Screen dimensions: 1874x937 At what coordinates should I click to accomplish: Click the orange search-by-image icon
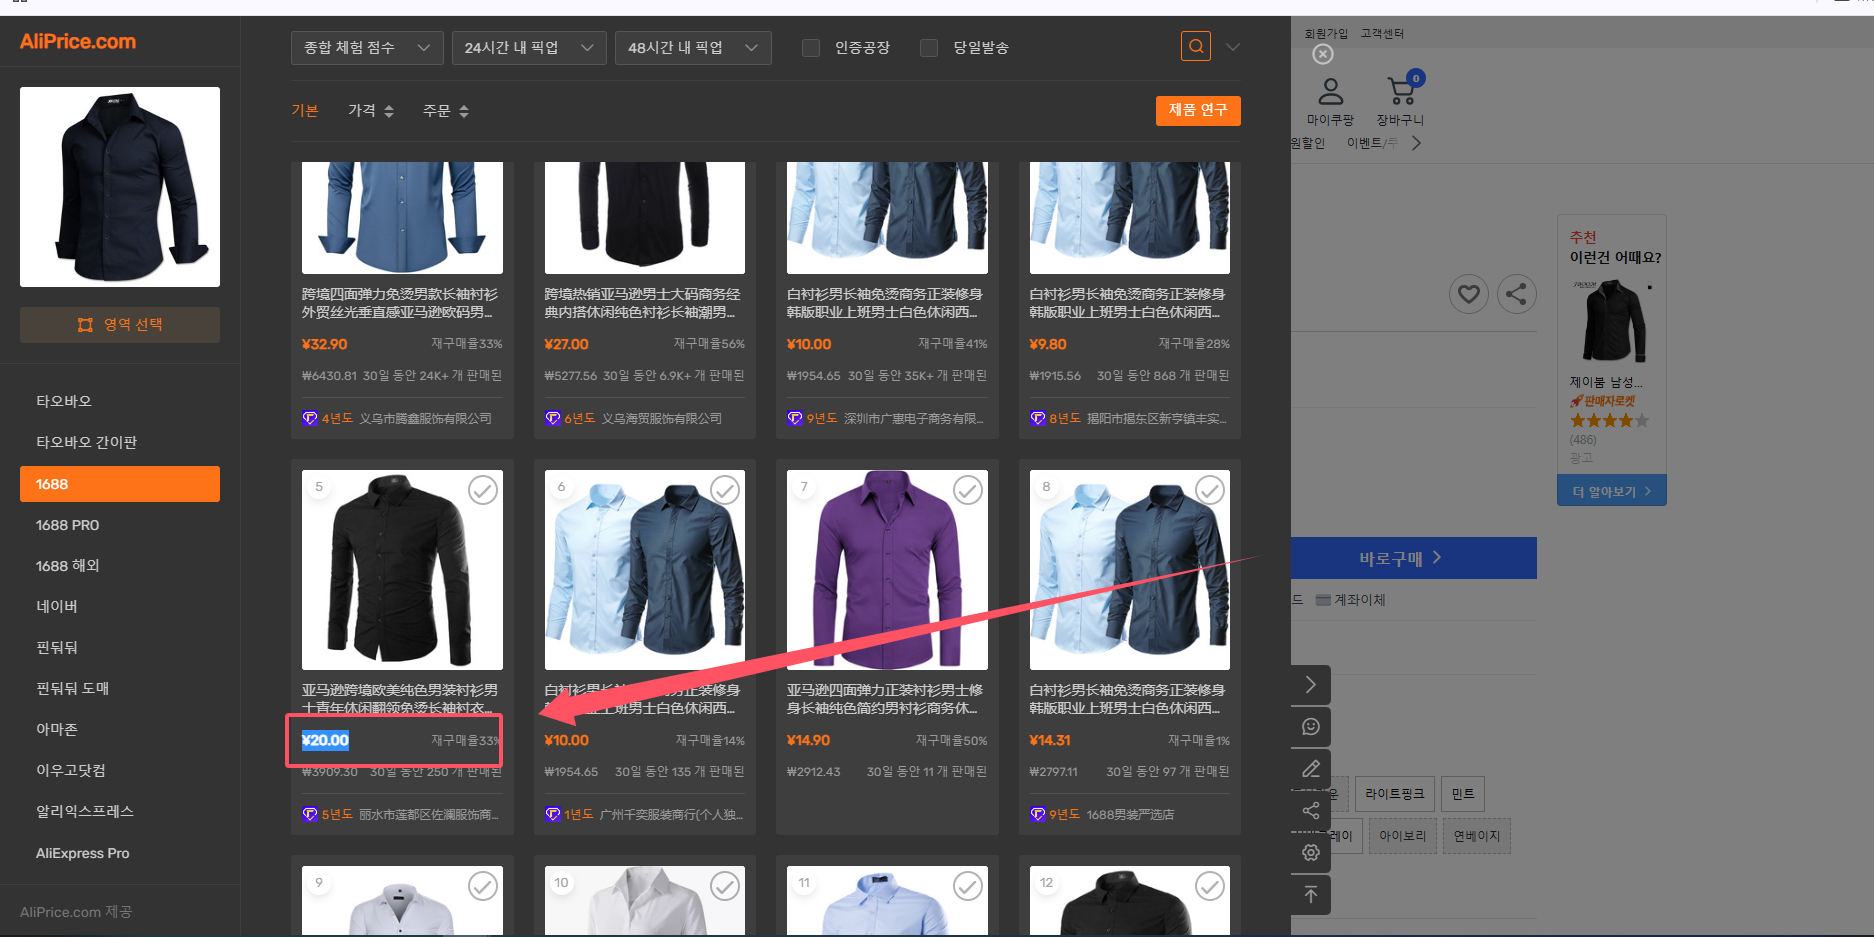(1196, 46)
